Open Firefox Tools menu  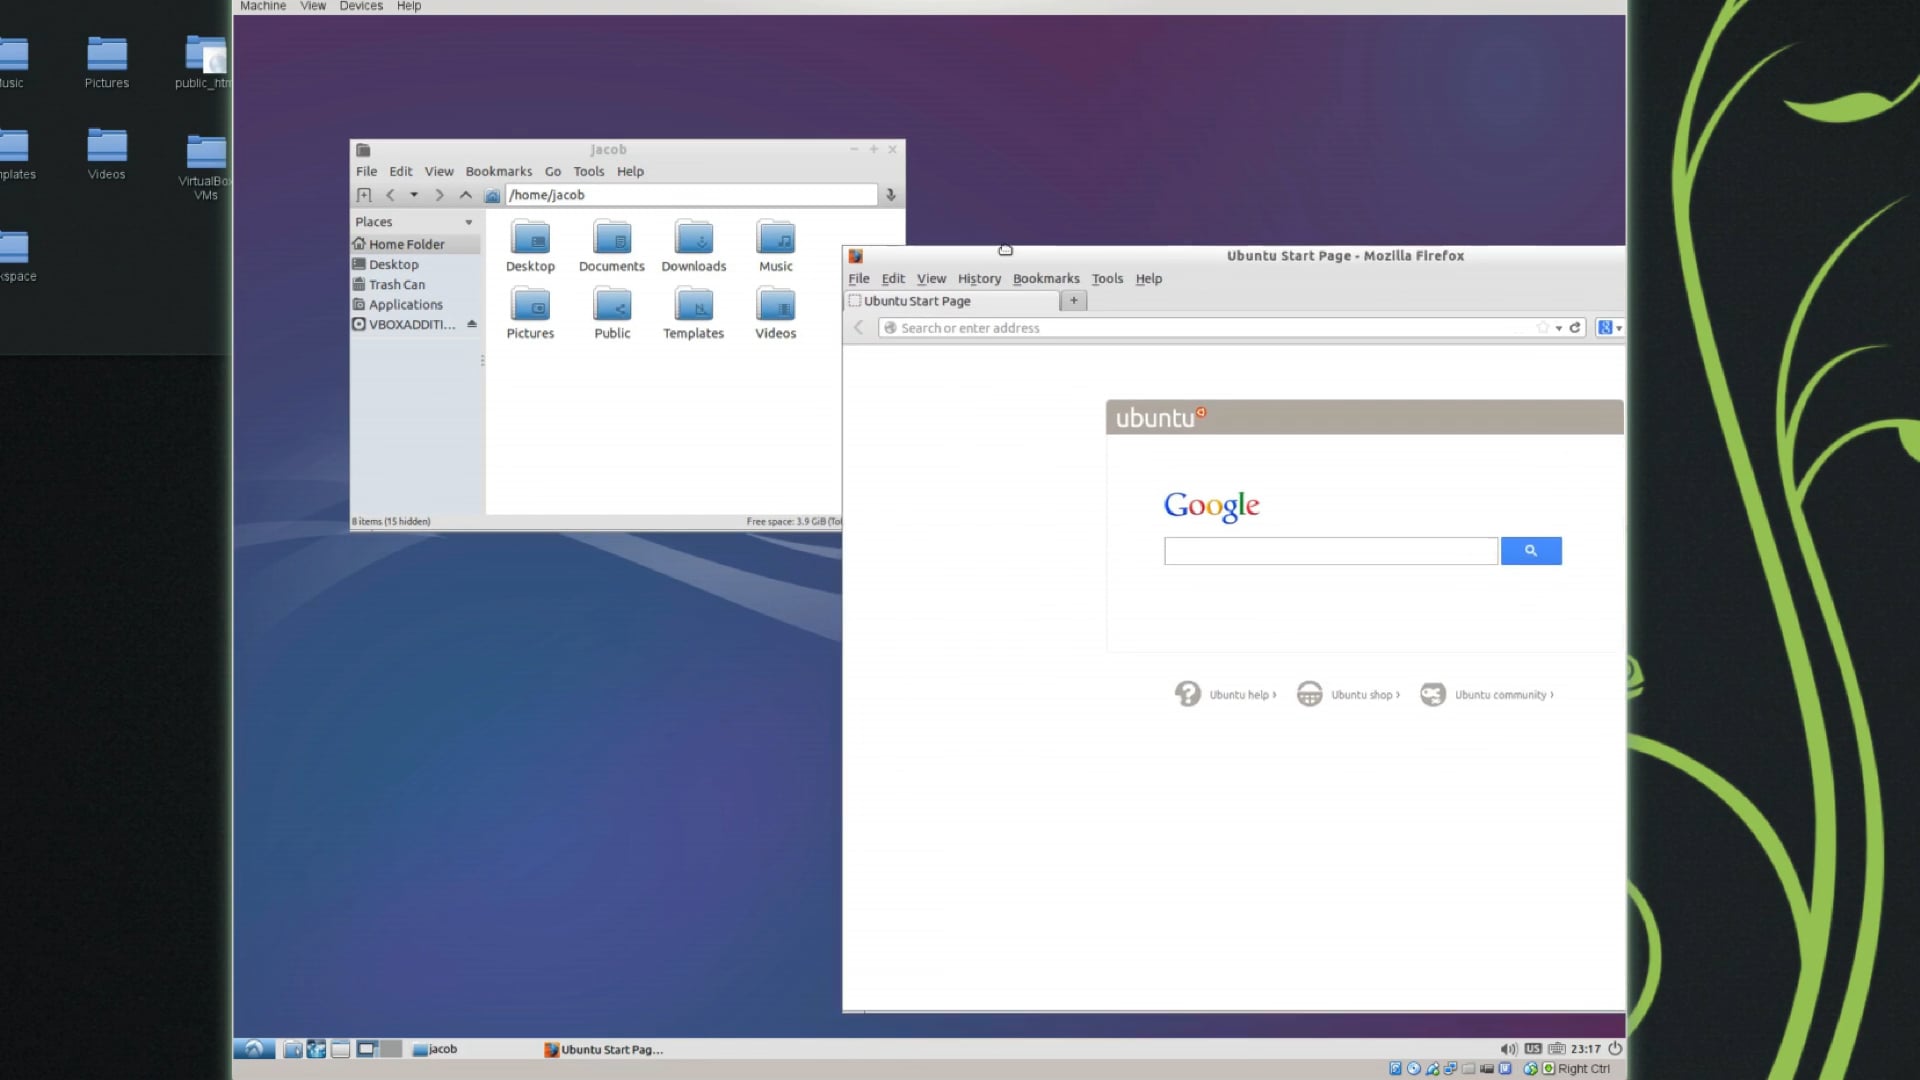point(1107,279)
